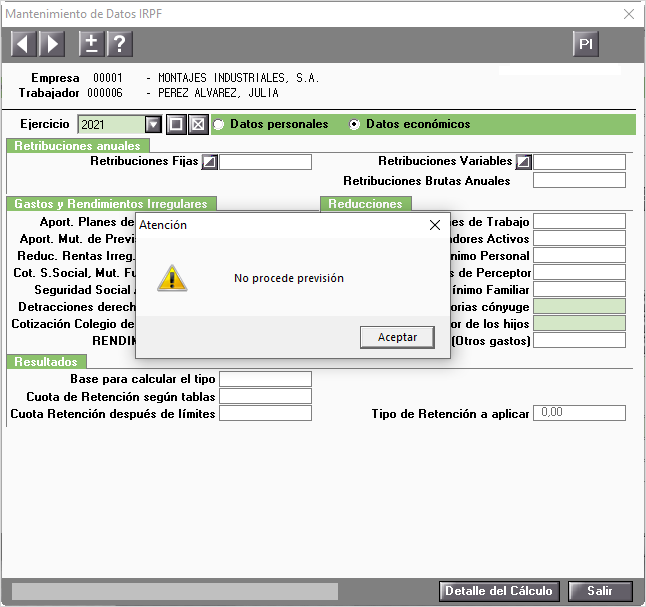Click the empty square icon next to Ejercicio
Screen dimensions: 646x607
[x=176, y=124]
